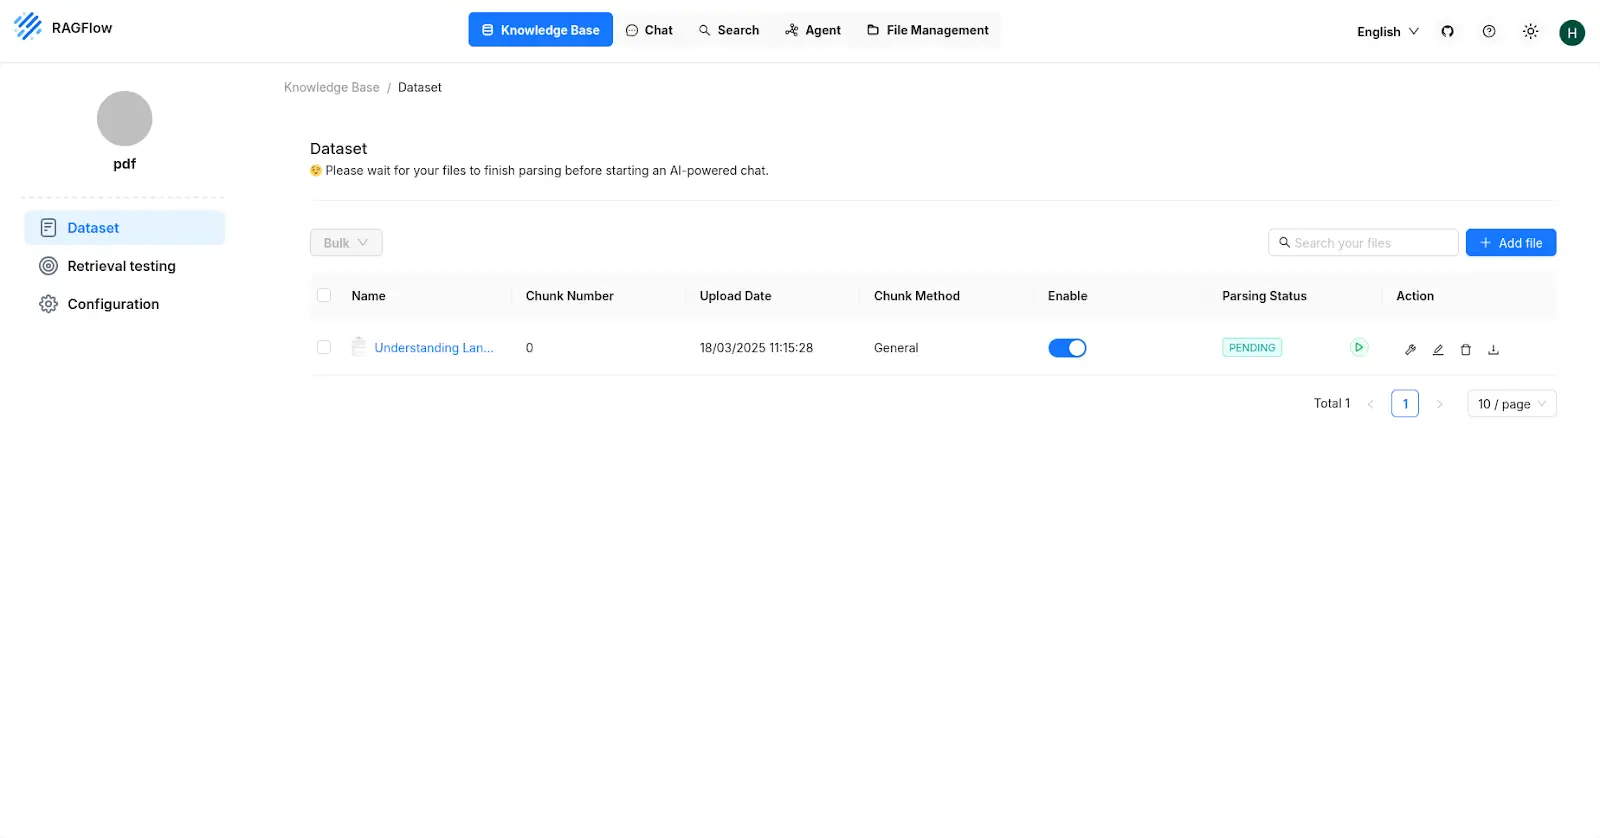Click the Name column header
This screenshot has width=1600, height=838.
point(368,296)
